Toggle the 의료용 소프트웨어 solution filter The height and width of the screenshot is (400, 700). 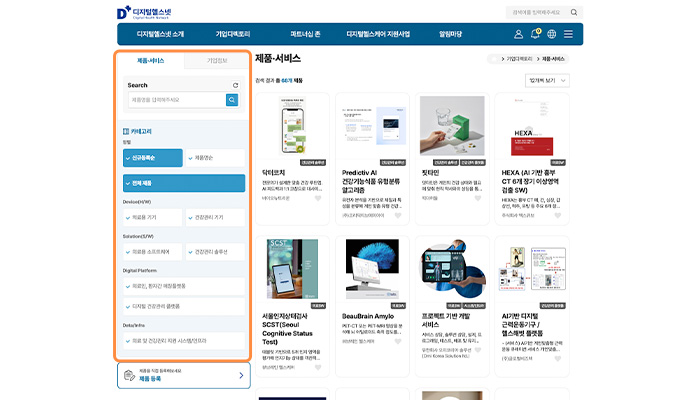coord(153,252)
